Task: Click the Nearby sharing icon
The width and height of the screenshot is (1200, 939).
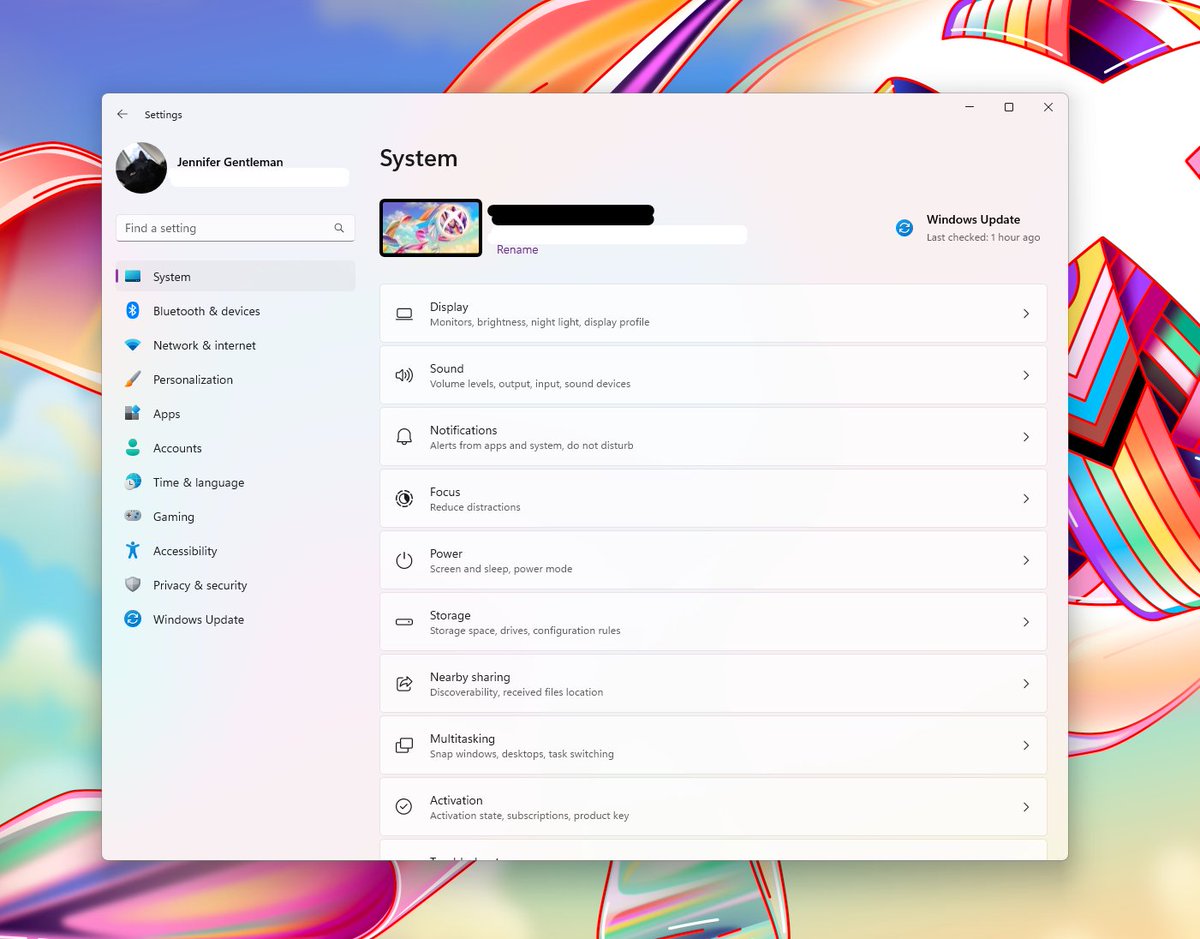Action: (x=404, y=684)
